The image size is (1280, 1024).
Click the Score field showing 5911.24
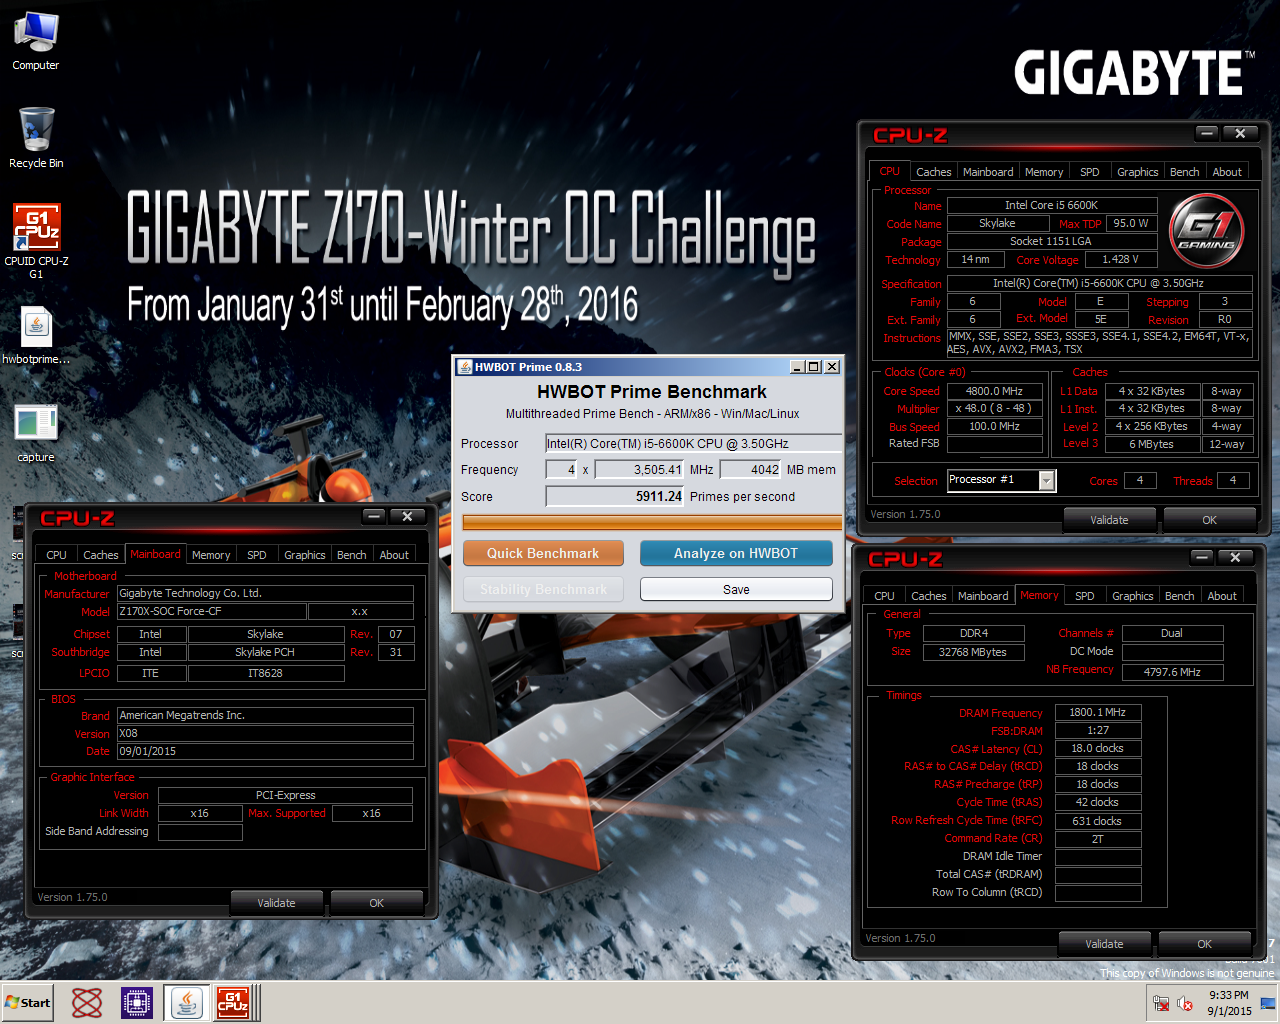click(x=615, y=497)
